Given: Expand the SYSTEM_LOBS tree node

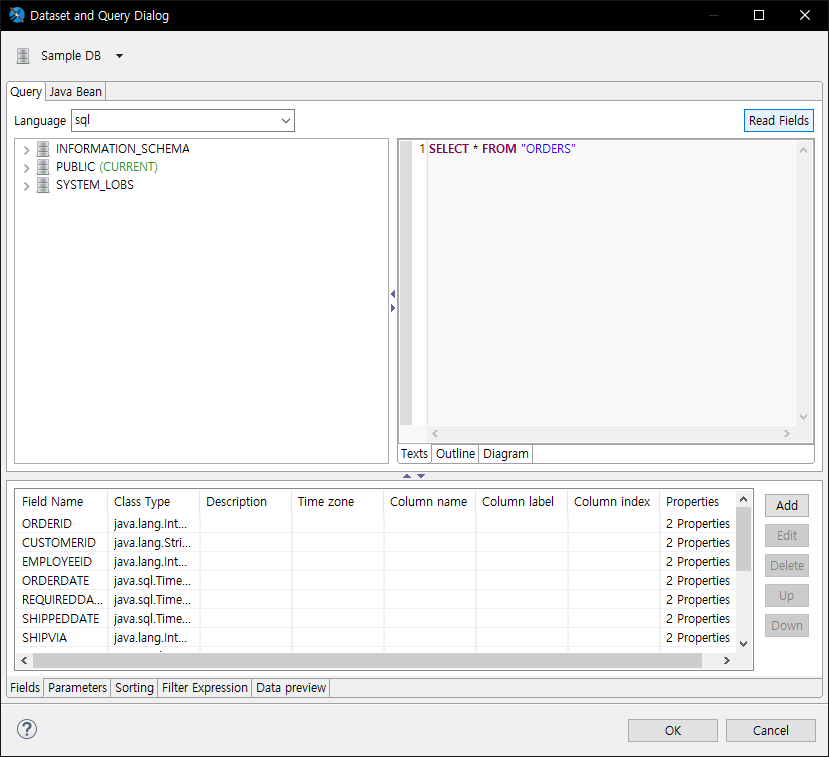Looking at the screenshot, I should (26, 186).
